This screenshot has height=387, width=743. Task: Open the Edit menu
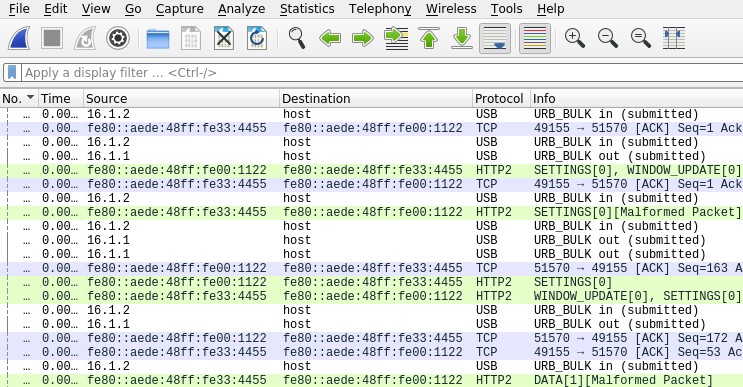pyautogui.click(x=55, y=9)
